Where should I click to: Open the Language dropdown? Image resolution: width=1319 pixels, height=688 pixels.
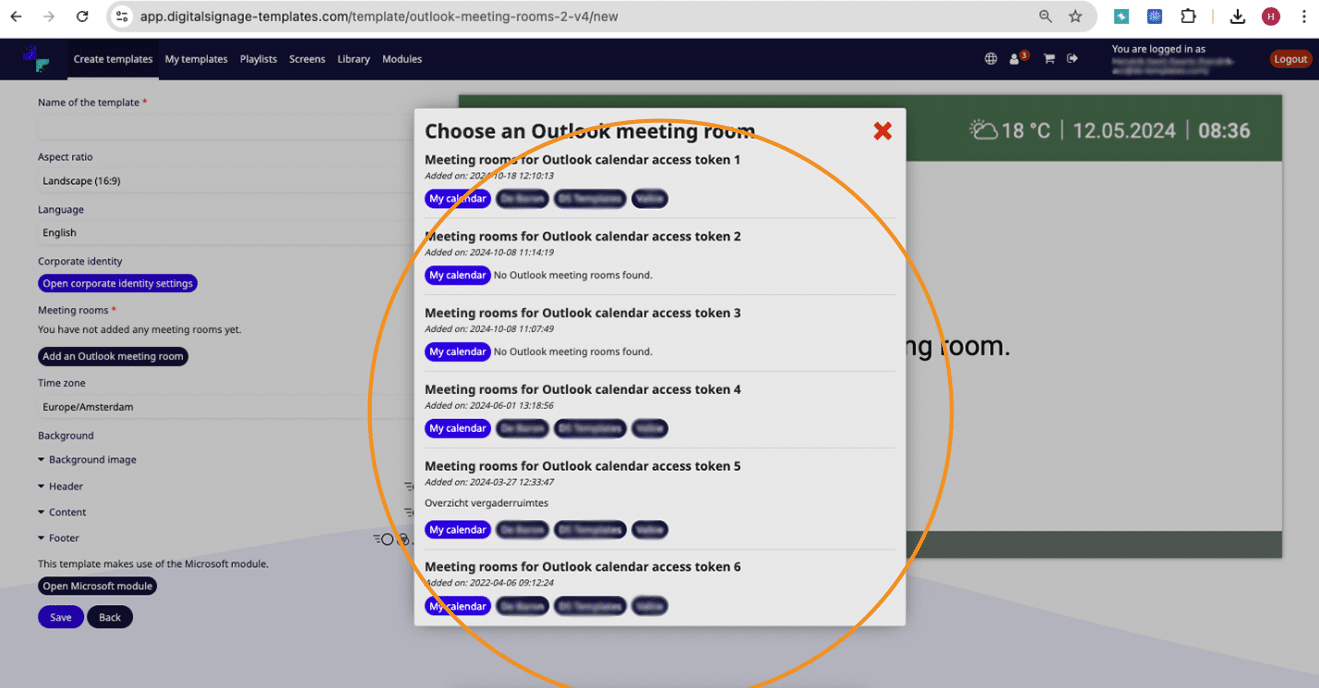pyautogui.click(x=226, y=233)
